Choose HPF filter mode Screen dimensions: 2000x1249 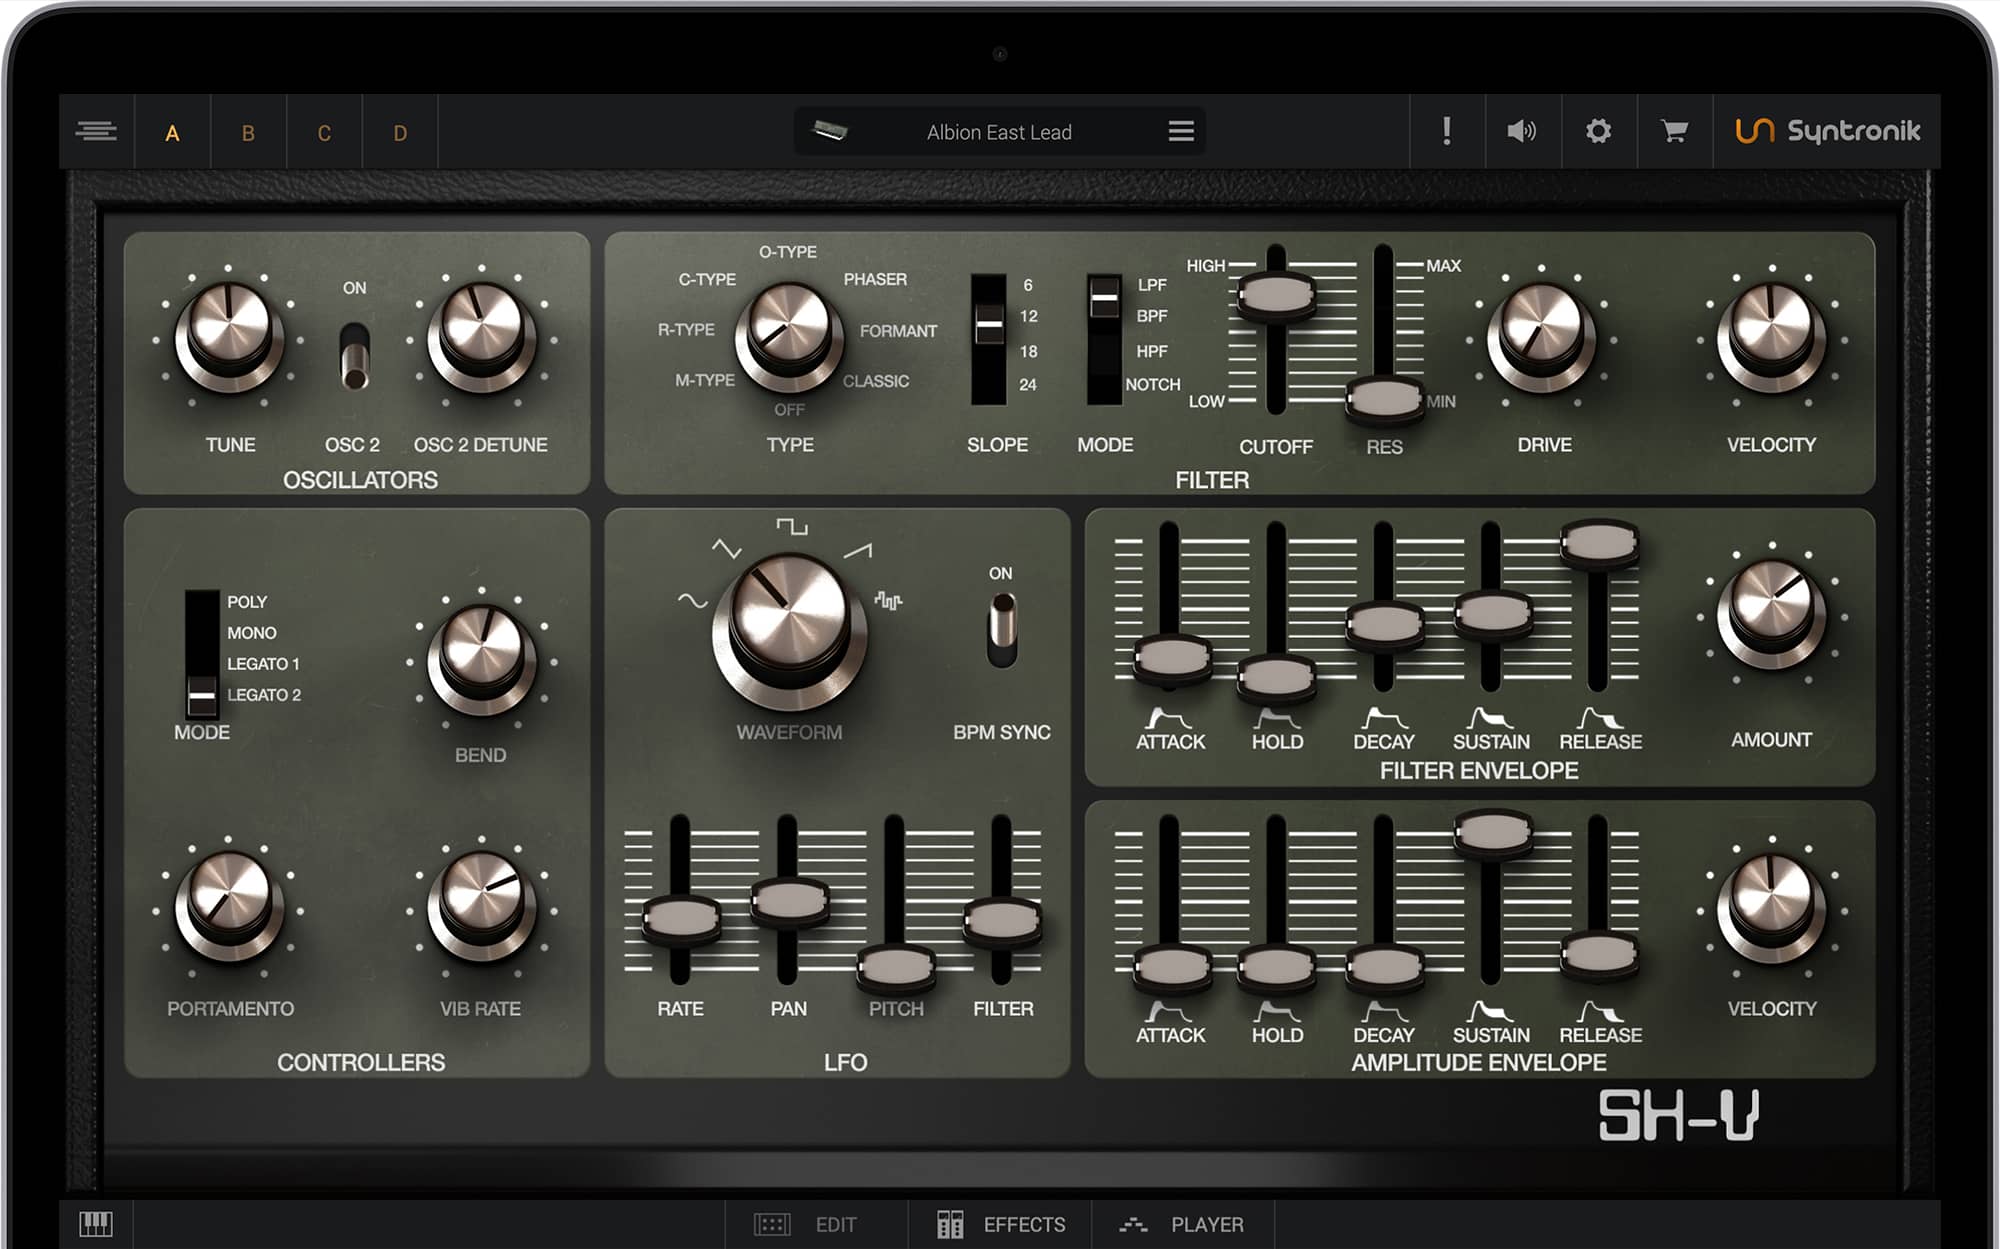(x=1151, y=351)
